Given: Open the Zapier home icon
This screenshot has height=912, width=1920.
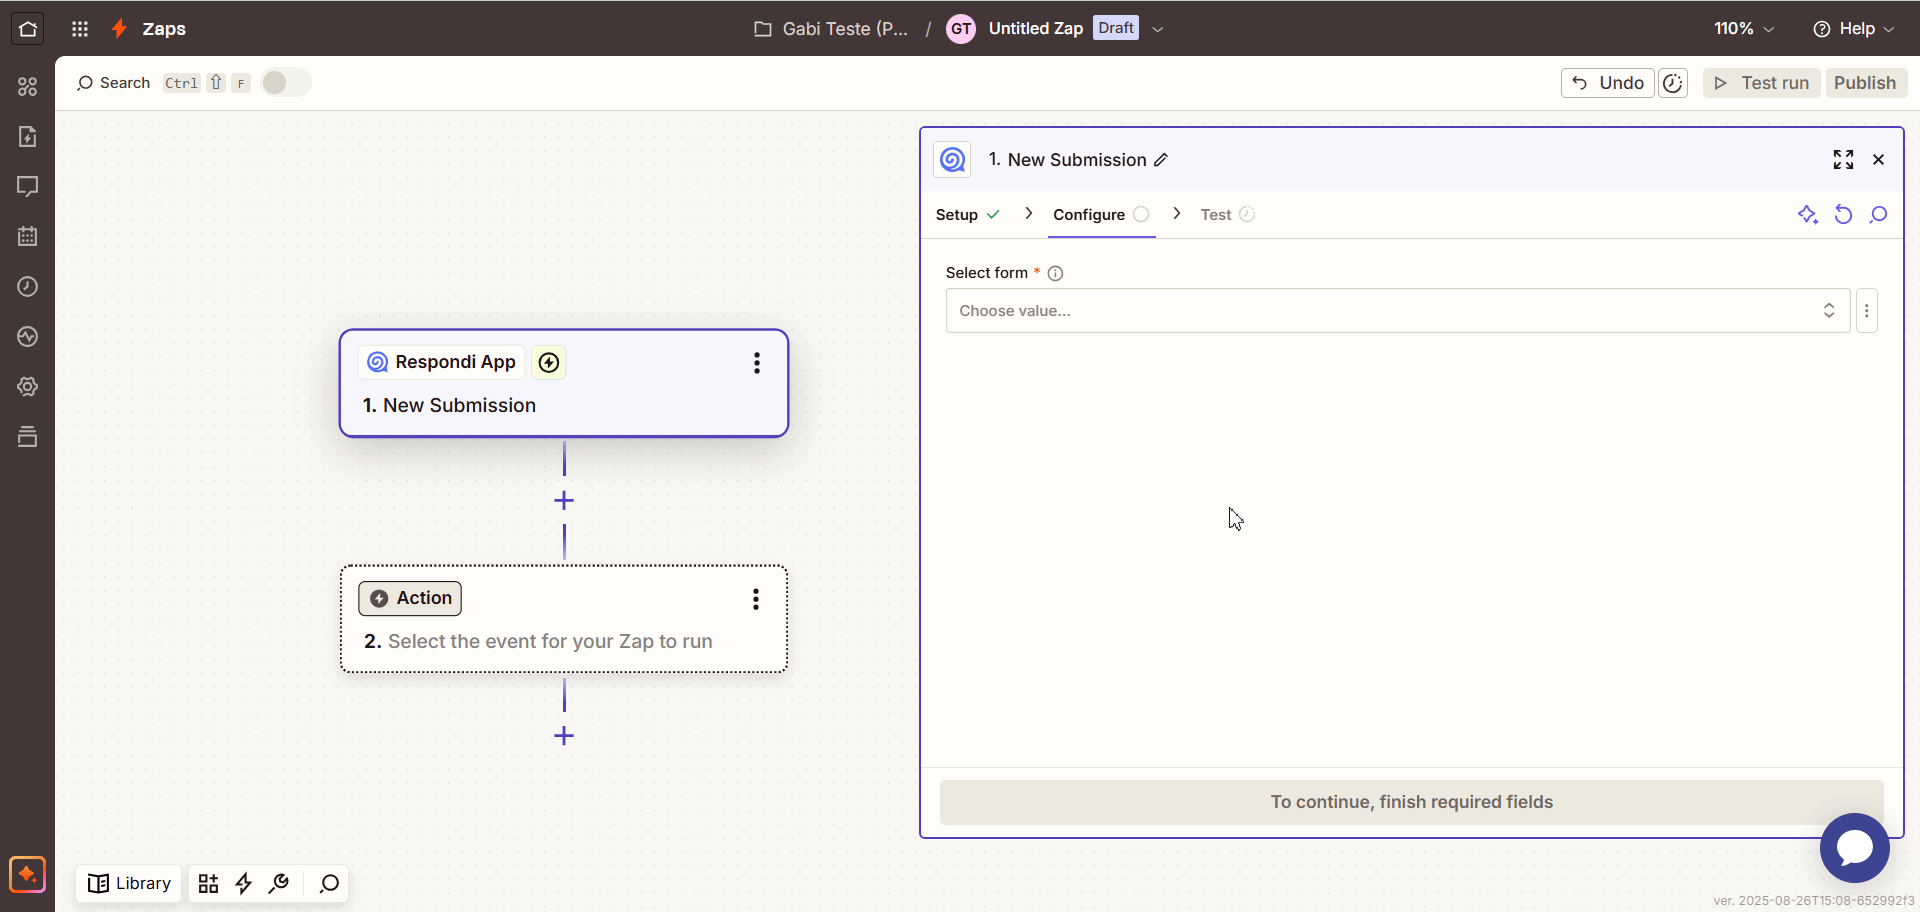Looking at the screenshot, I should pyautogui.click(x=28, y=28).
